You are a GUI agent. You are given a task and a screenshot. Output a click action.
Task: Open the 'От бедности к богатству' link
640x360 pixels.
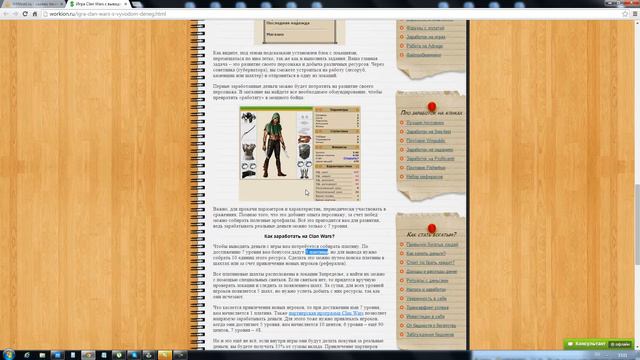[431, 326]
